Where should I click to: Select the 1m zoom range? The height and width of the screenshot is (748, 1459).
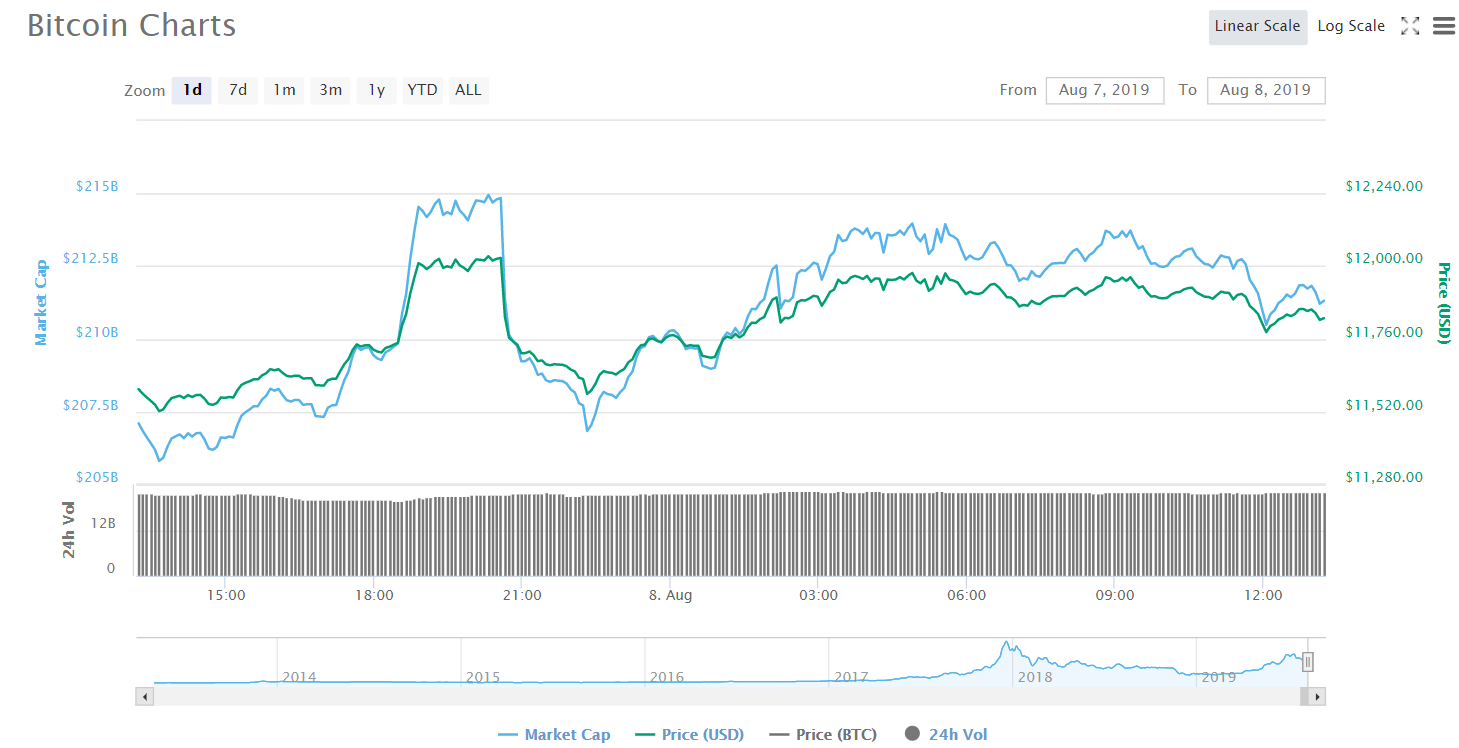click(x=284, y=90)
